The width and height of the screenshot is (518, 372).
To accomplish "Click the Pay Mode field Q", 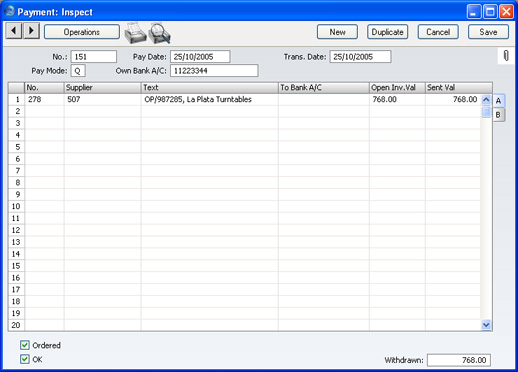I will (x=78, y=71).
